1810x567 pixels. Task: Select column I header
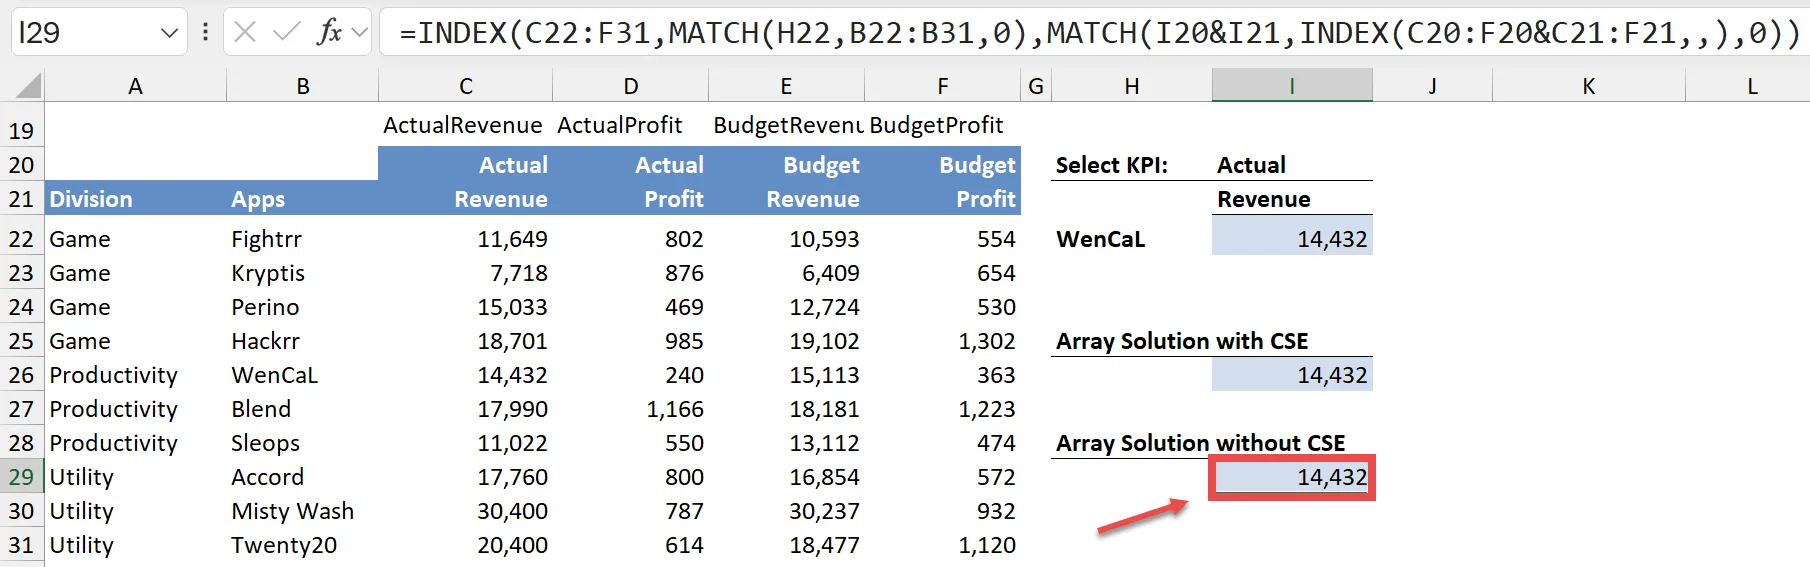click(1291, 87)
